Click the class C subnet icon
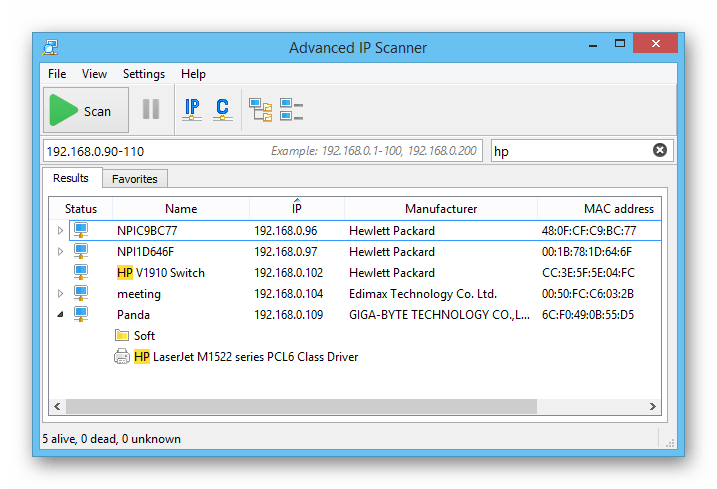The width and height of the screenshot is (717, 489). point(223,109)
